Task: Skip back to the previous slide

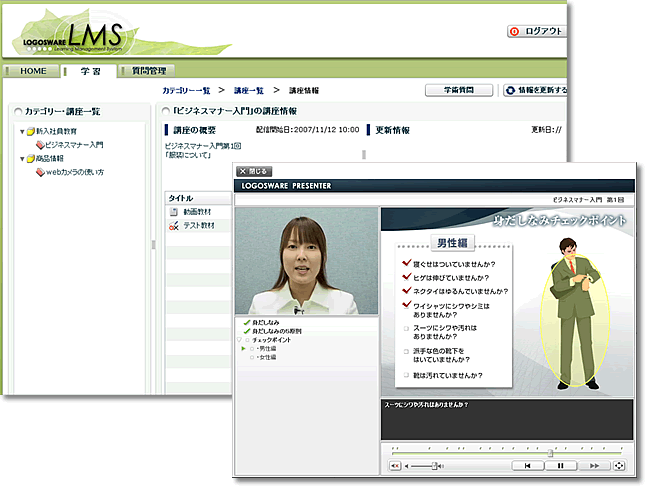Action: coord(527,465)
